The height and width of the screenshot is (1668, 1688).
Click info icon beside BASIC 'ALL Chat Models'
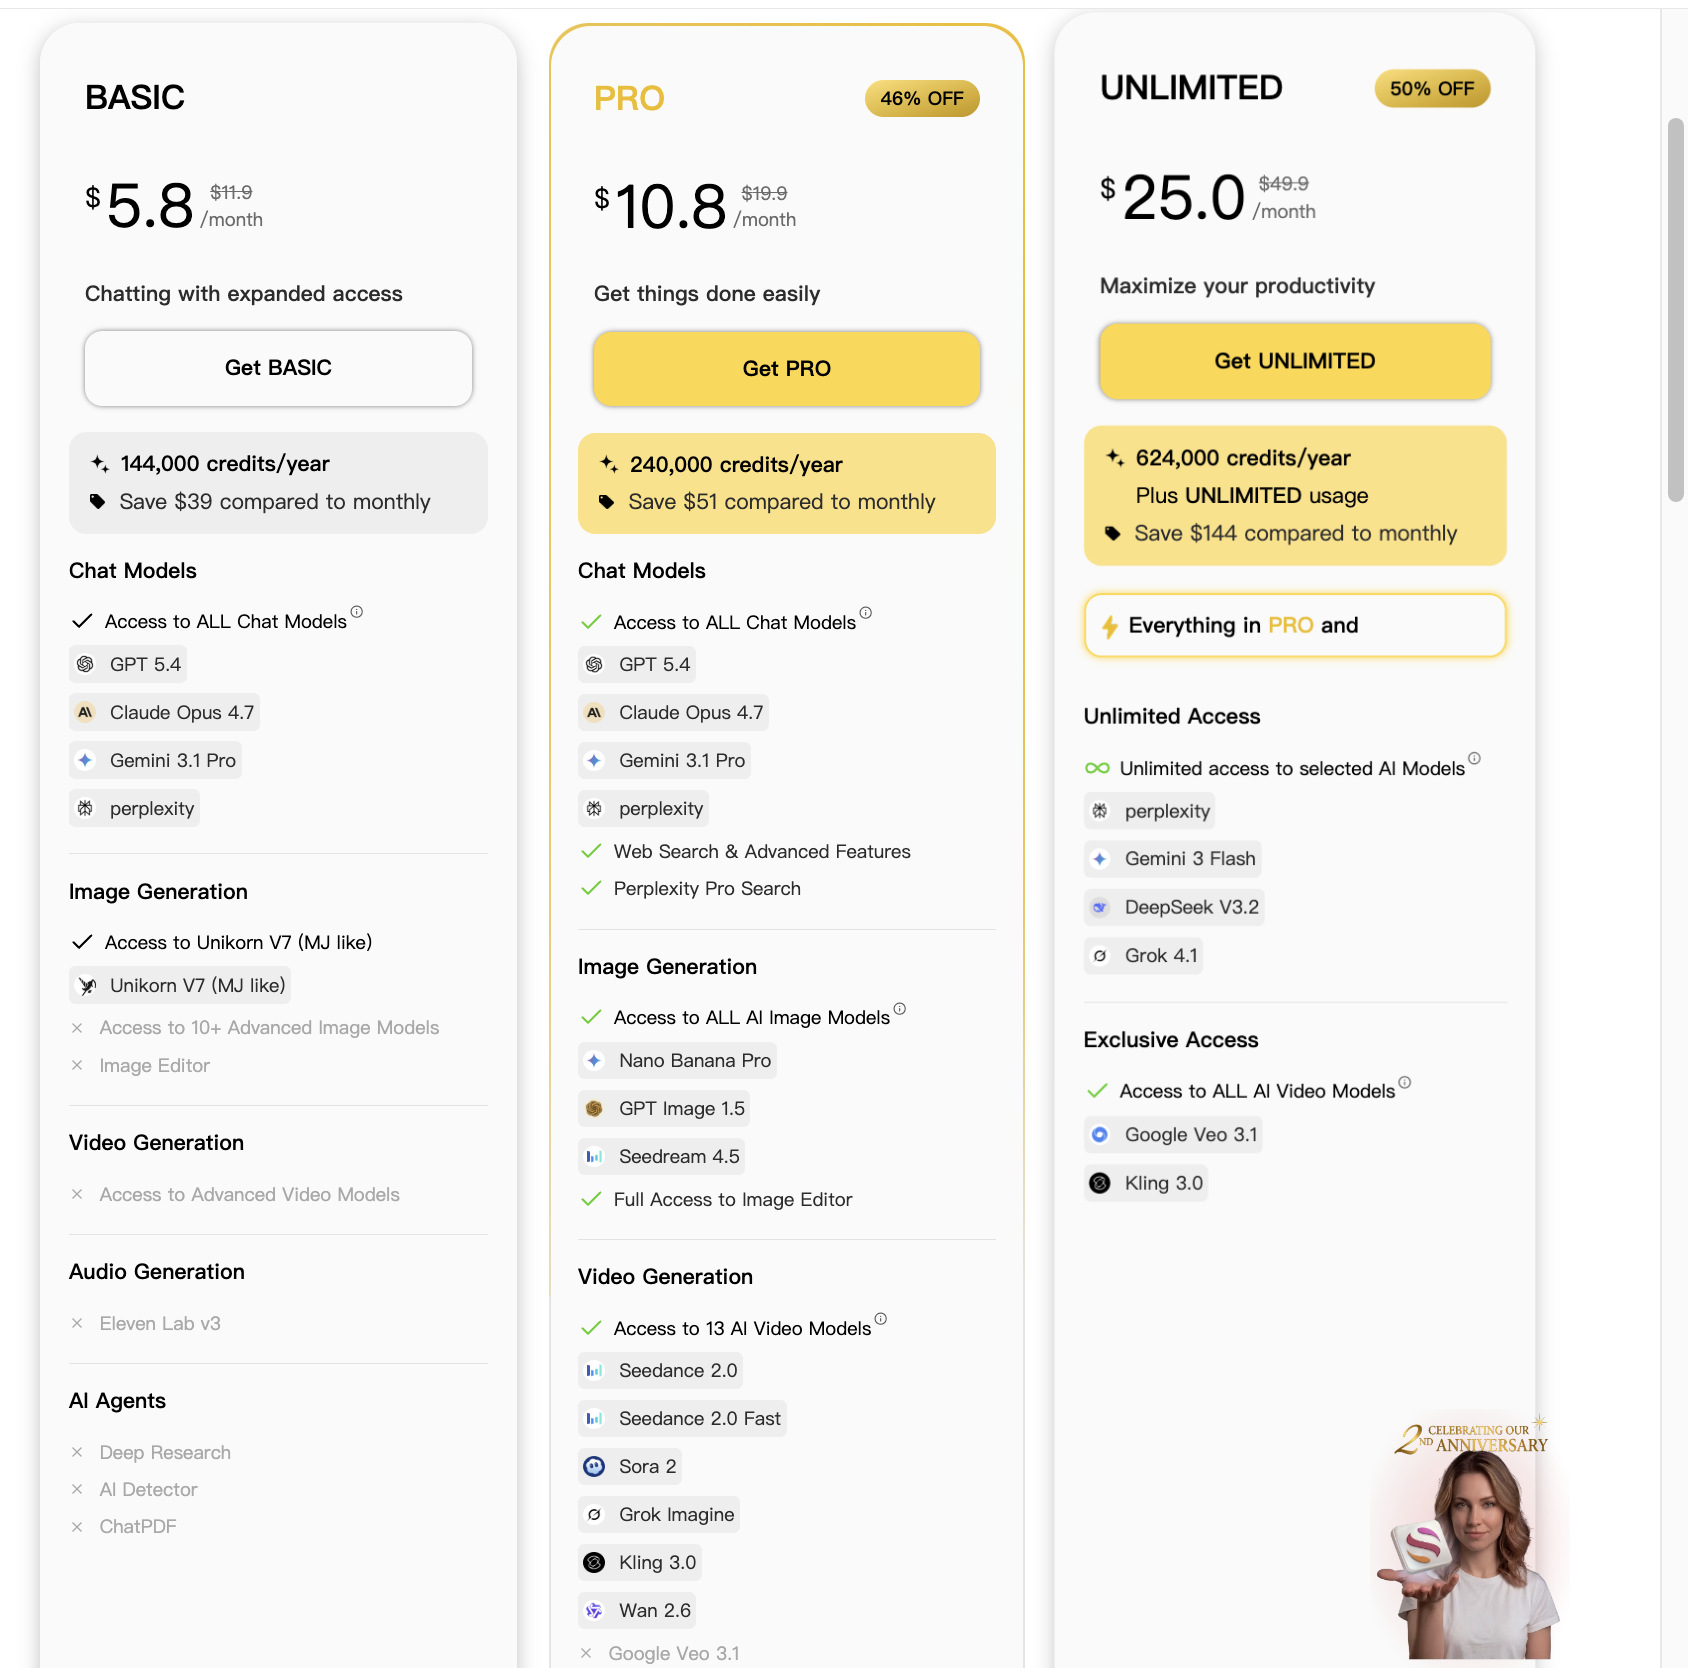[357, 612]
